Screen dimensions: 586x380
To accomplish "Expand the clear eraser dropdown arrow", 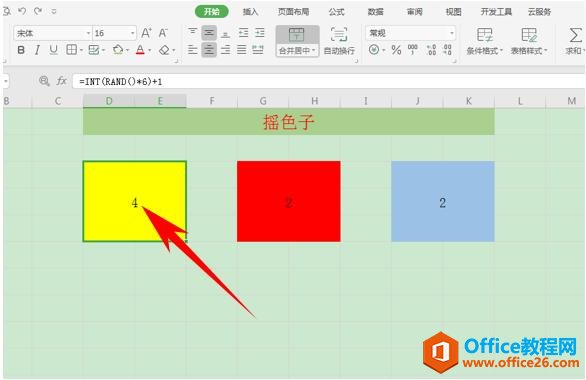I will (174, 50).
